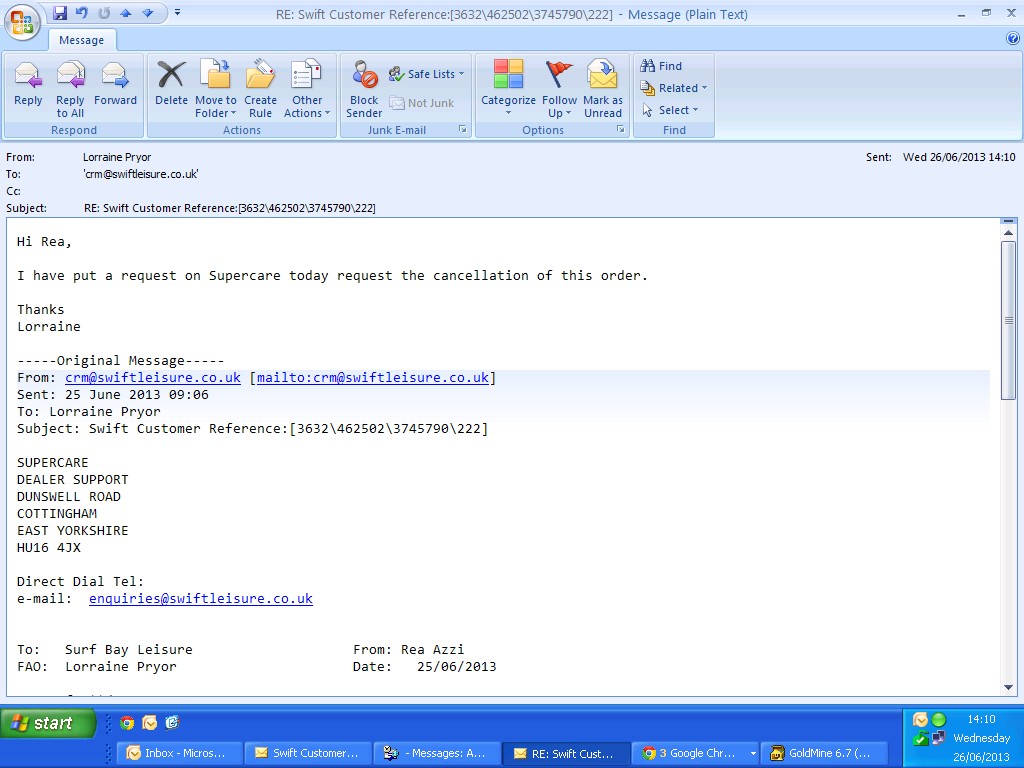Launch Outlook from Quick Launch icon

[x=150, y=722]
